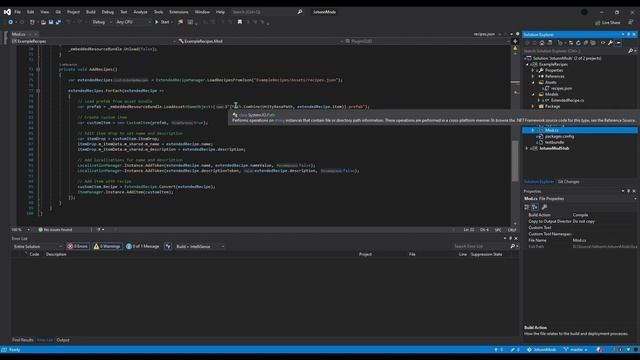Open the Git menu
Screen dimensions: 640x360
pos(58,12)
